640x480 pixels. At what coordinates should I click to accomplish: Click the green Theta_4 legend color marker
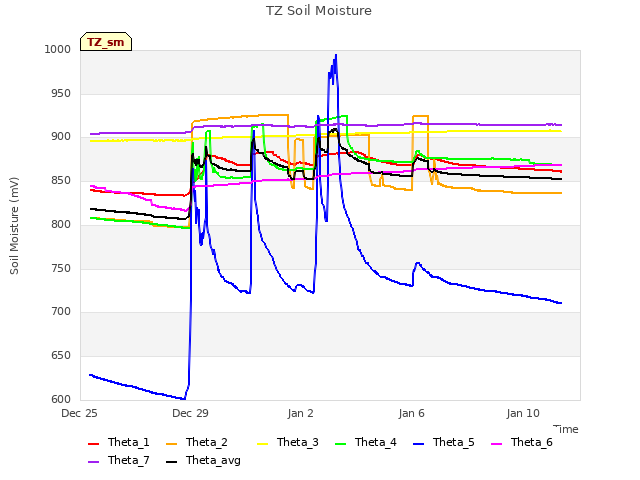(x=340, y=444)
